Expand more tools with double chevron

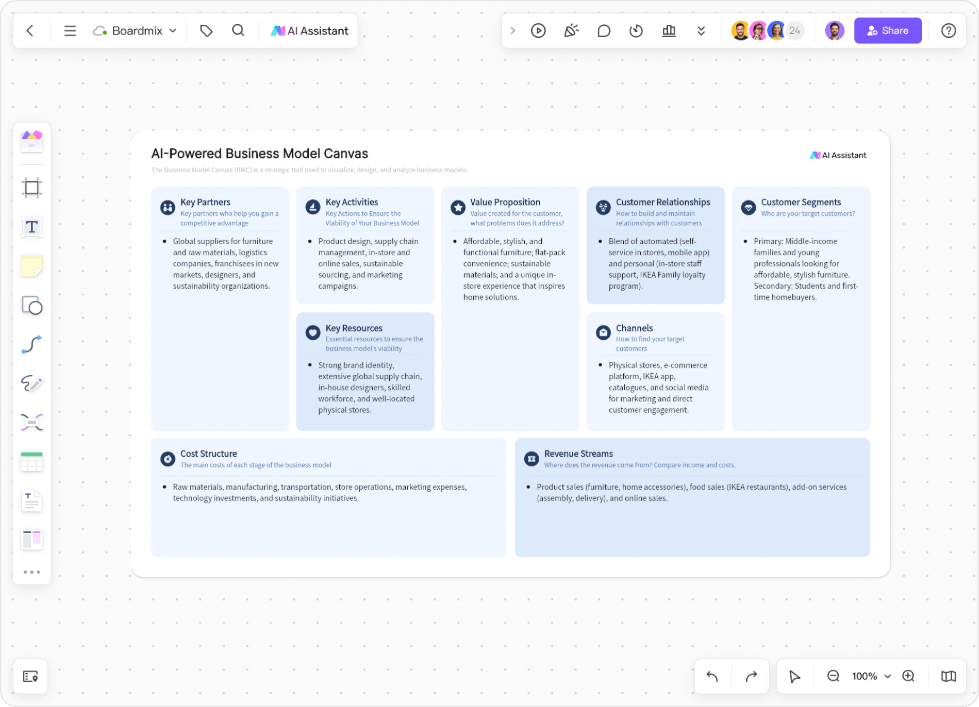click(701, 31)
